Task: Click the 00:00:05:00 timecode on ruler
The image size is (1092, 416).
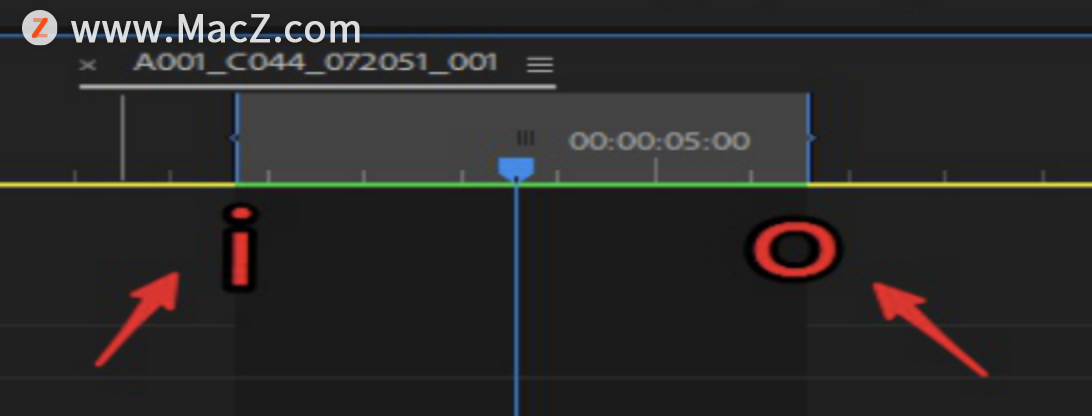Action: (x=659, y=141)
